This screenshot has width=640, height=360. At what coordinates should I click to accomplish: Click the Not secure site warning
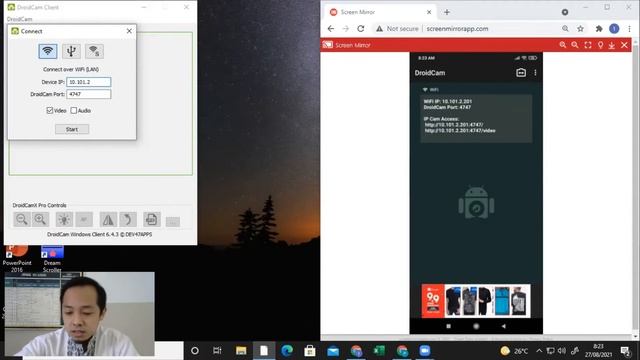pyautogui.click(x=397, y=29)
